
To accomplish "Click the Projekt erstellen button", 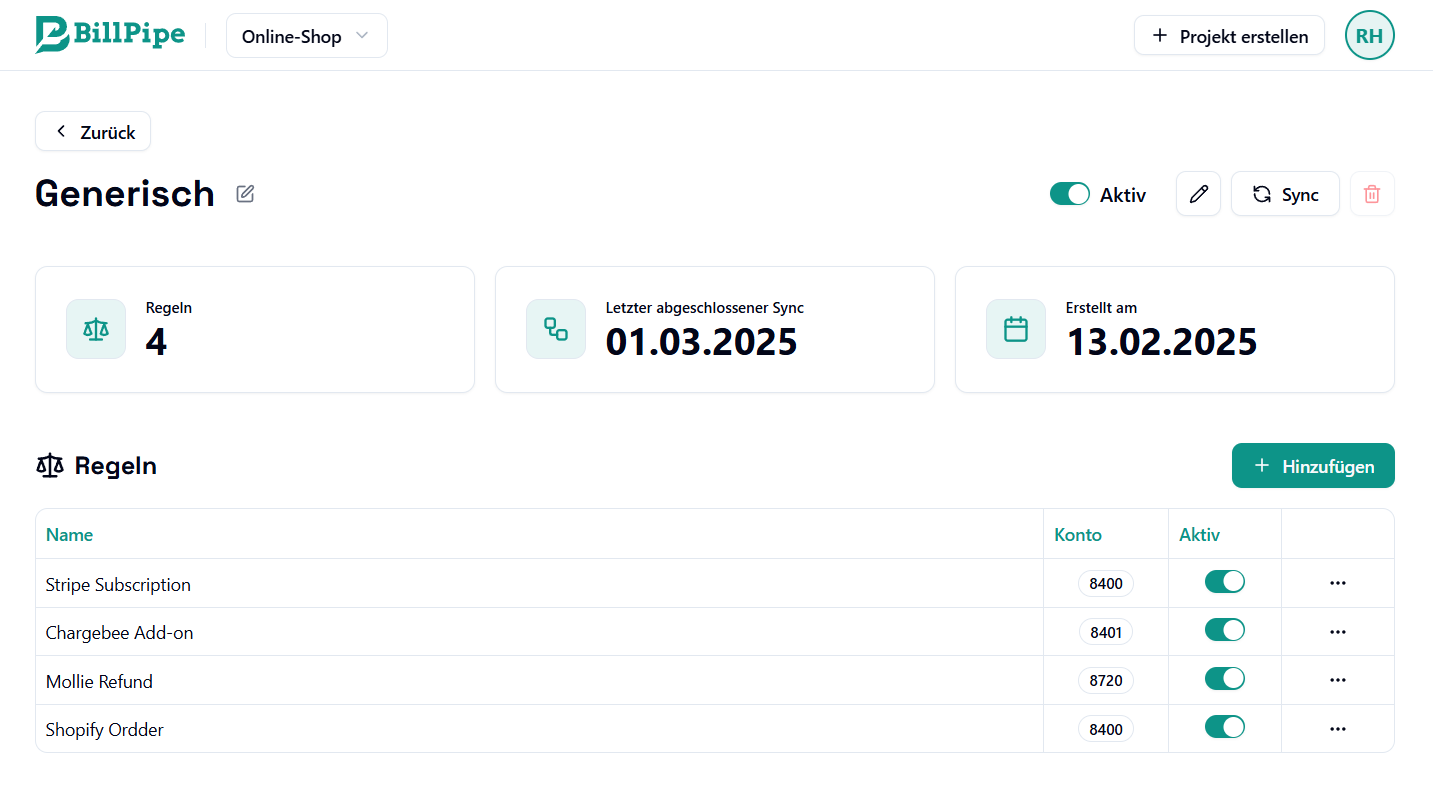I will 1229,36.
